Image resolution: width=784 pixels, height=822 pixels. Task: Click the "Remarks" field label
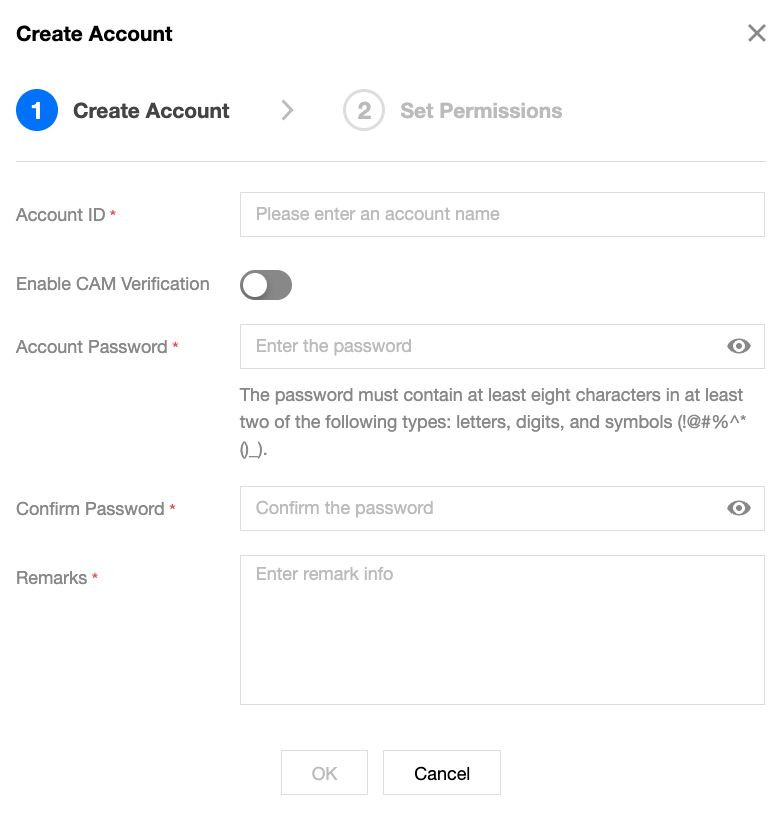pyautogui.click(x=52, y=578)
